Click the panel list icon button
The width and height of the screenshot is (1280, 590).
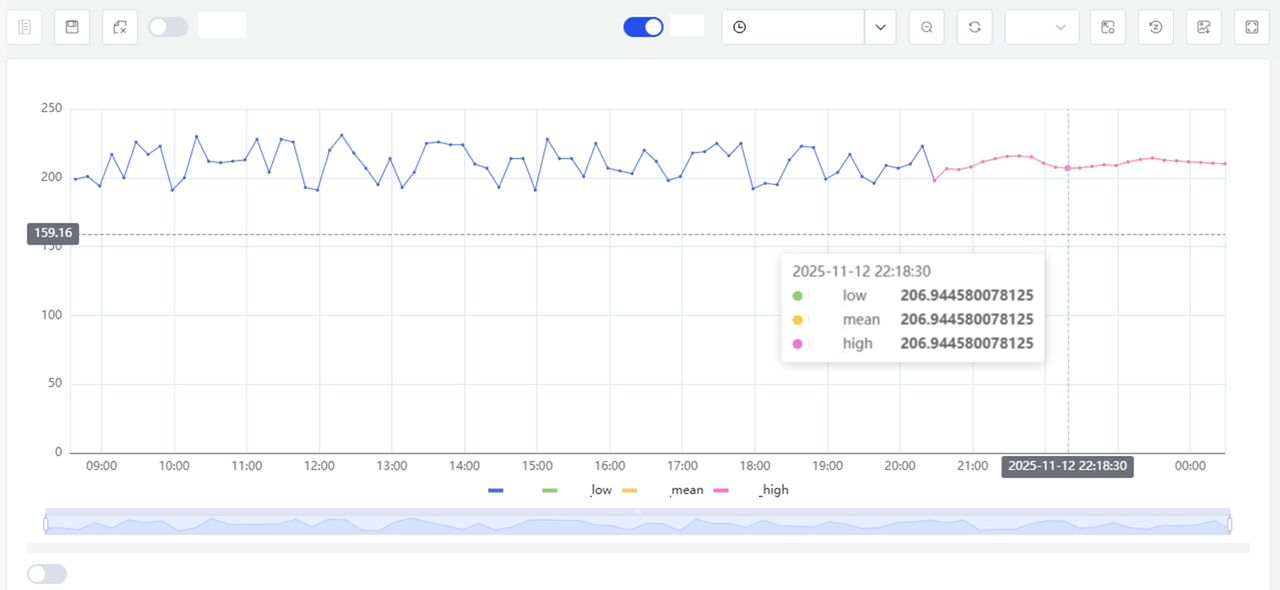click(x=24, y=27)
